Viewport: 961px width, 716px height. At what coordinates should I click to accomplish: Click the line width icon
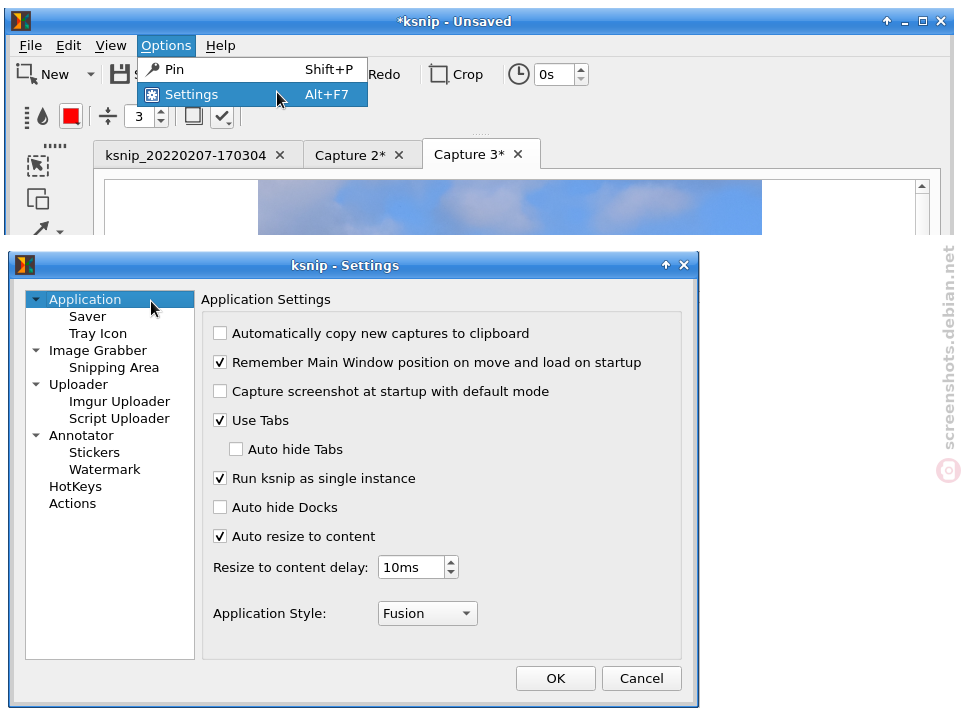click(108, 116)
